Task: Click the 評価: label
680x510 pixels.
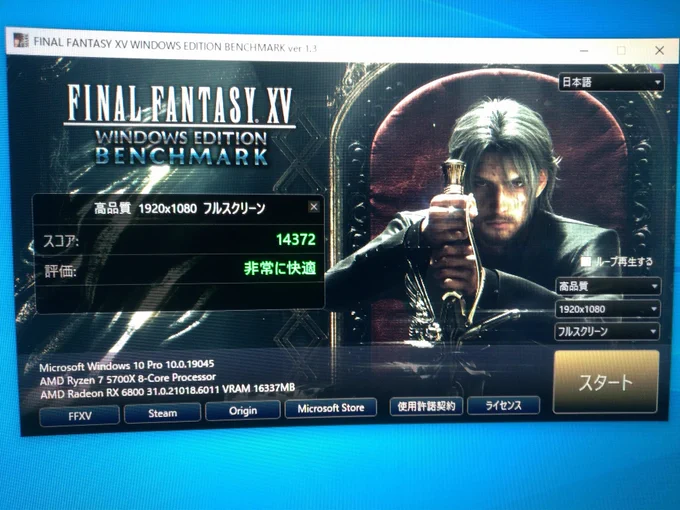Action: click(60, 271)
